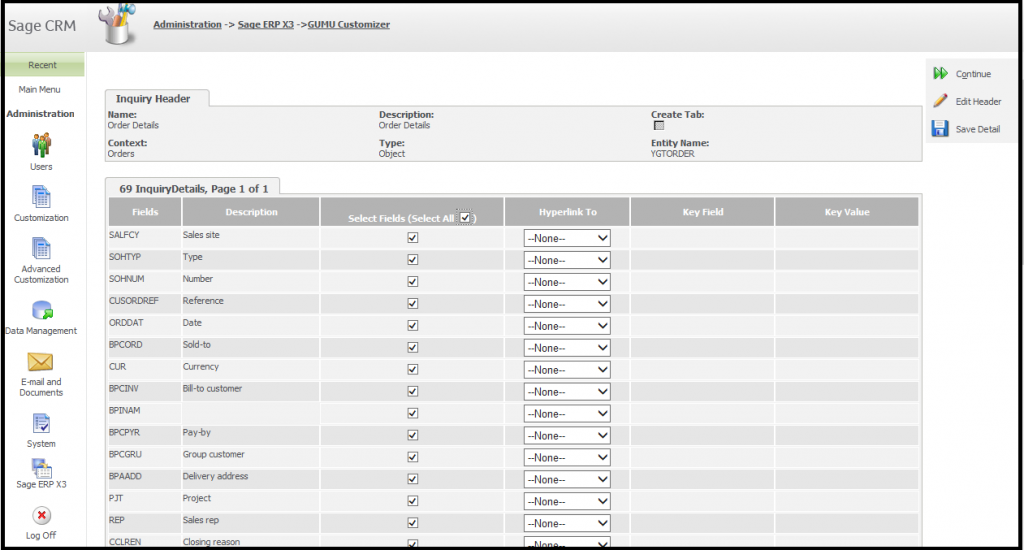Click the red Log Off icon

tap(41, 515)
